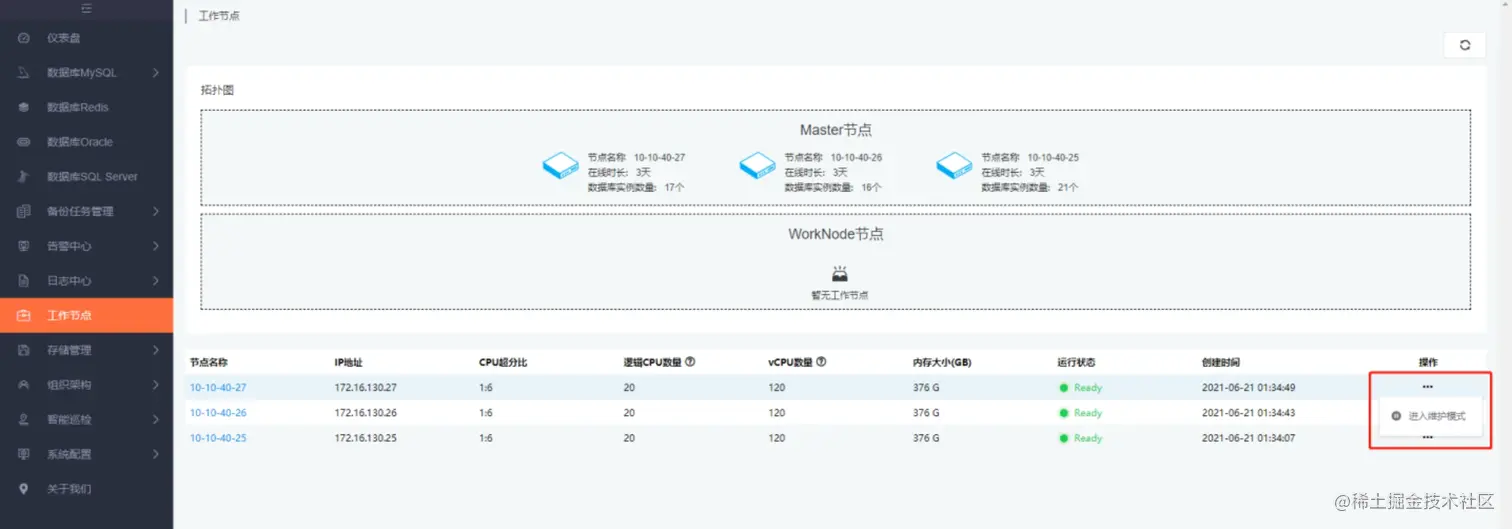Click the 智能巡检 sidebar icon
Viewport: 1512px width, 529px height.
click(24, 419)
